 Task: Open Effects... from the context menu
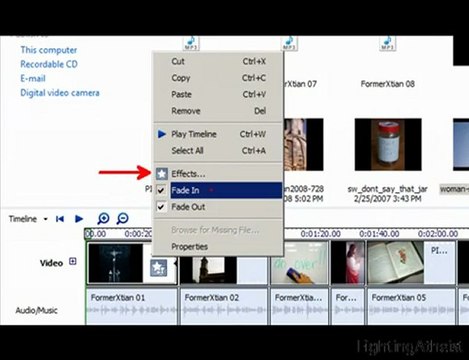coord(218,174)
